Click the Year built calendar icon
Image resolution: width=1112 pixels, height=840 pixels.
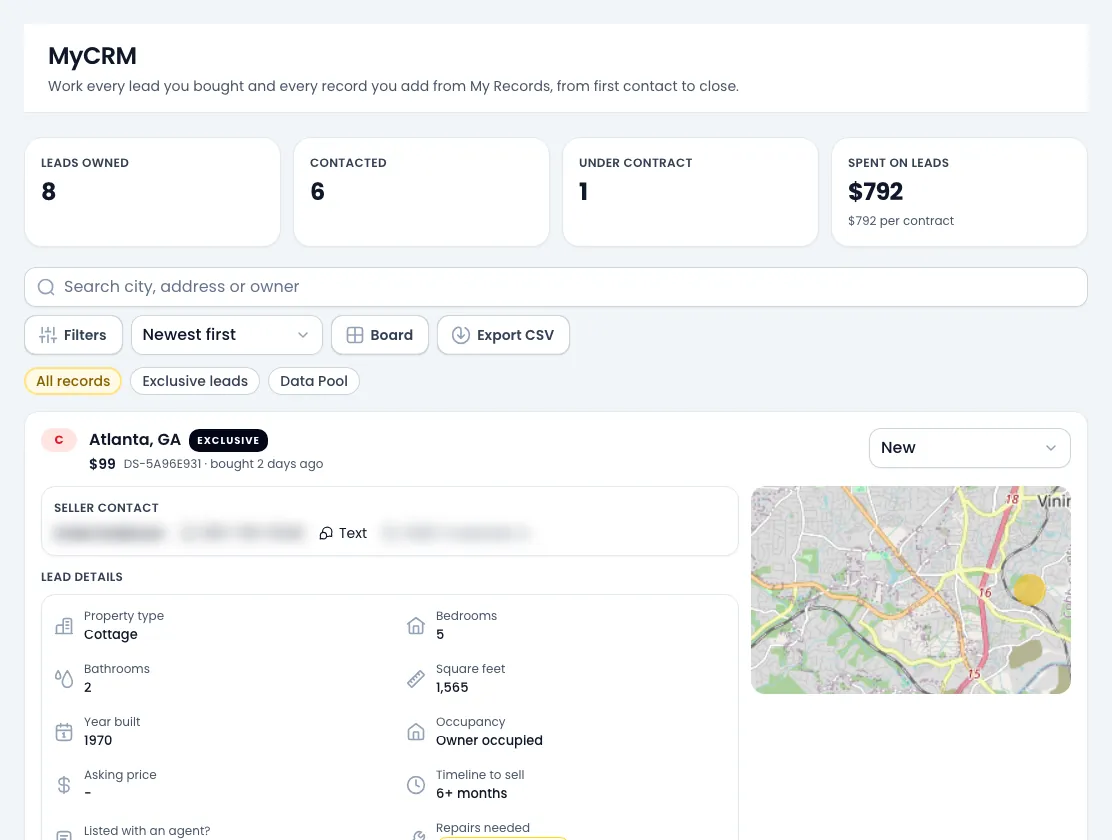tap(64, 731)
